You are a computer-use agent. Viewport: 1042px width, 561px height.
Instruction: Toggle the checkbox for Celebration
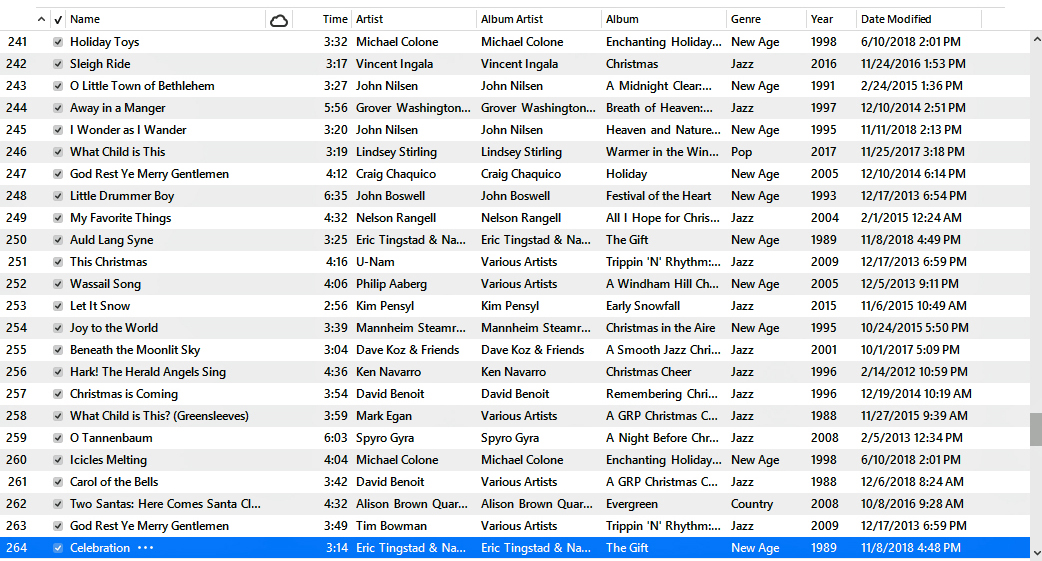coord(58,548)
